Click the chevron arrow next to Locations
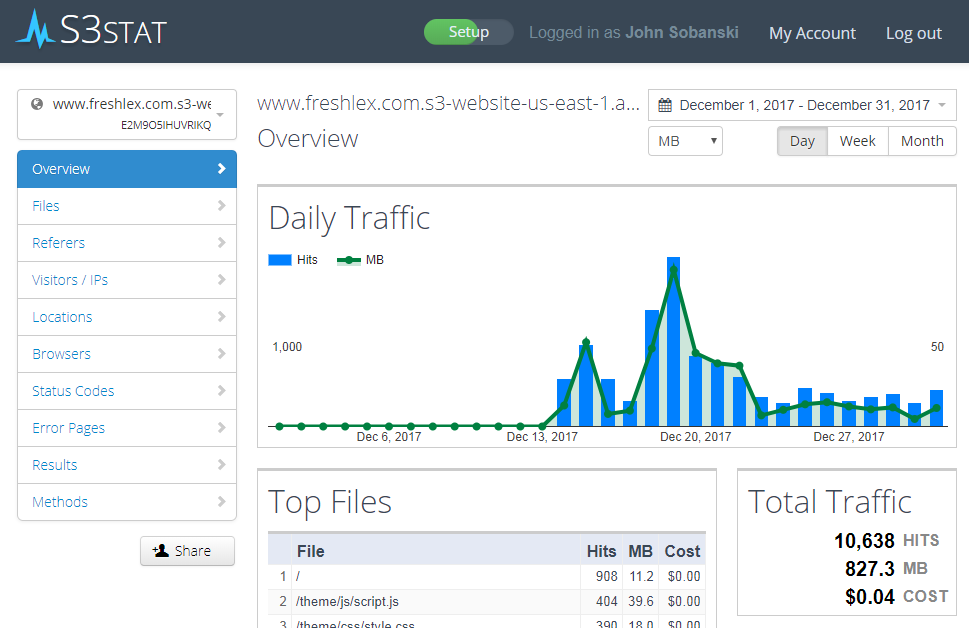969x628 pixels. 222,316
